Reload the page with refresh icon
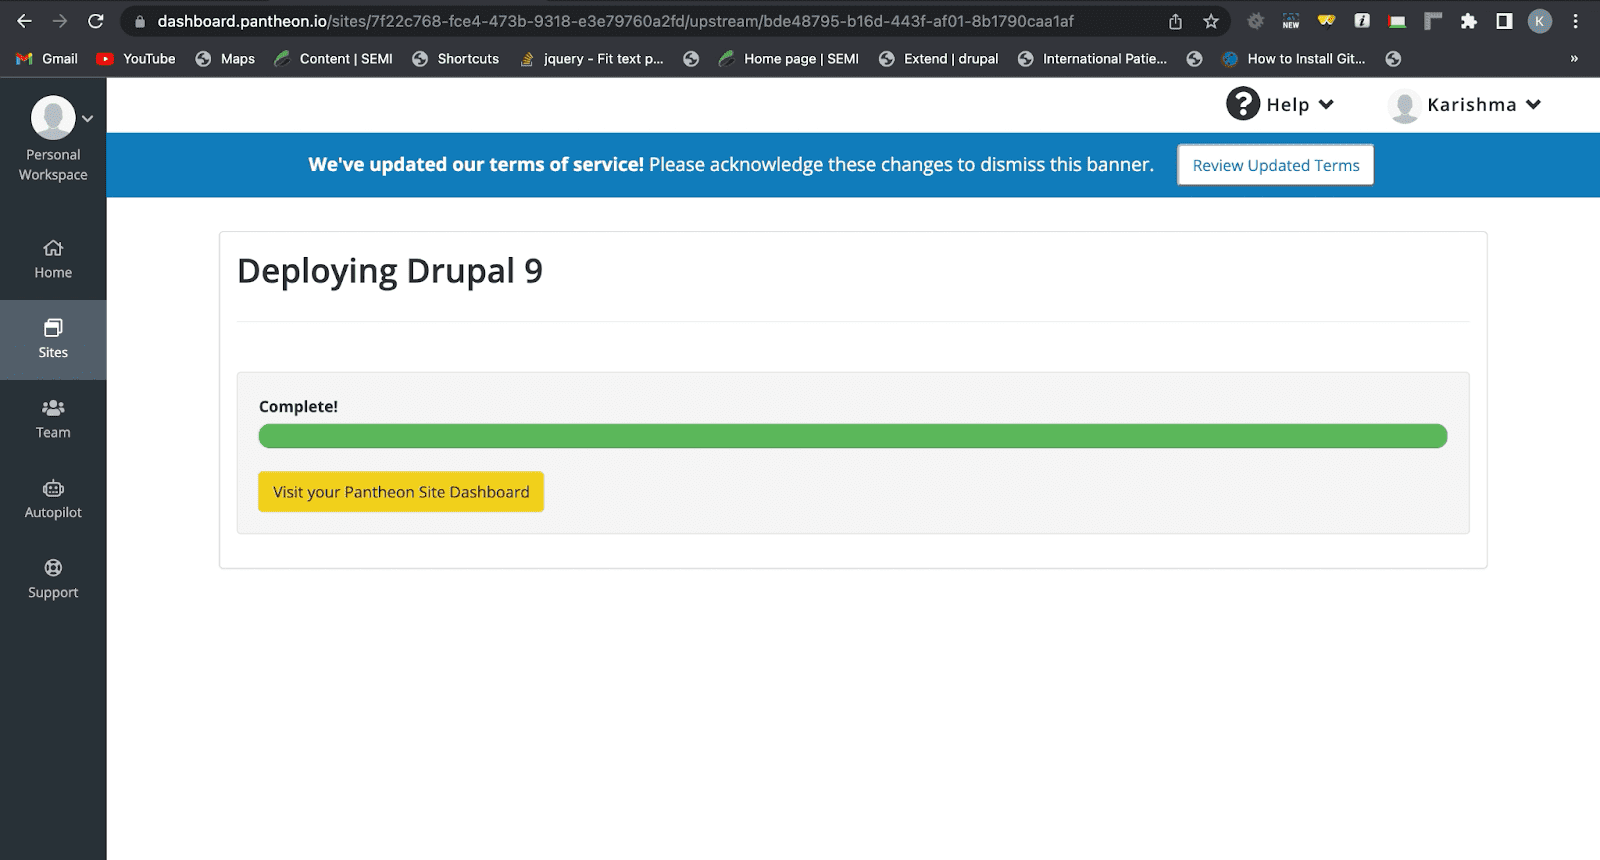Screen dimensions: 1600x860 96,21
